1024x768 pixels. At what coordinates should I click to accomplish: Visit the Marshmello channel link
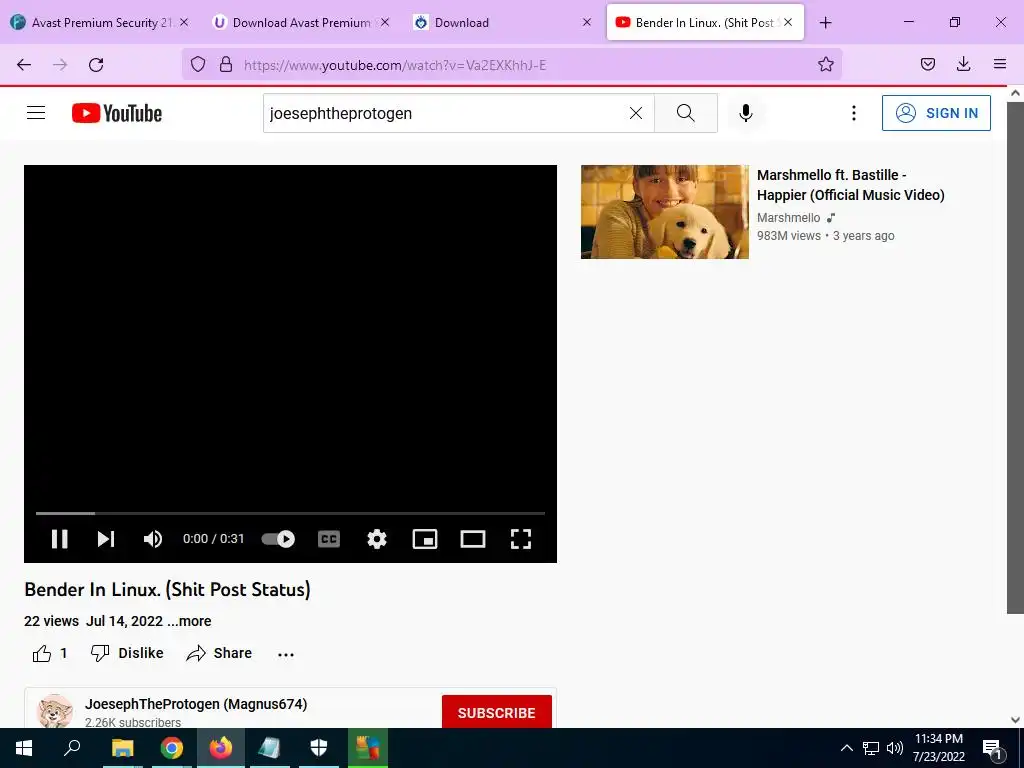[788, 217]
